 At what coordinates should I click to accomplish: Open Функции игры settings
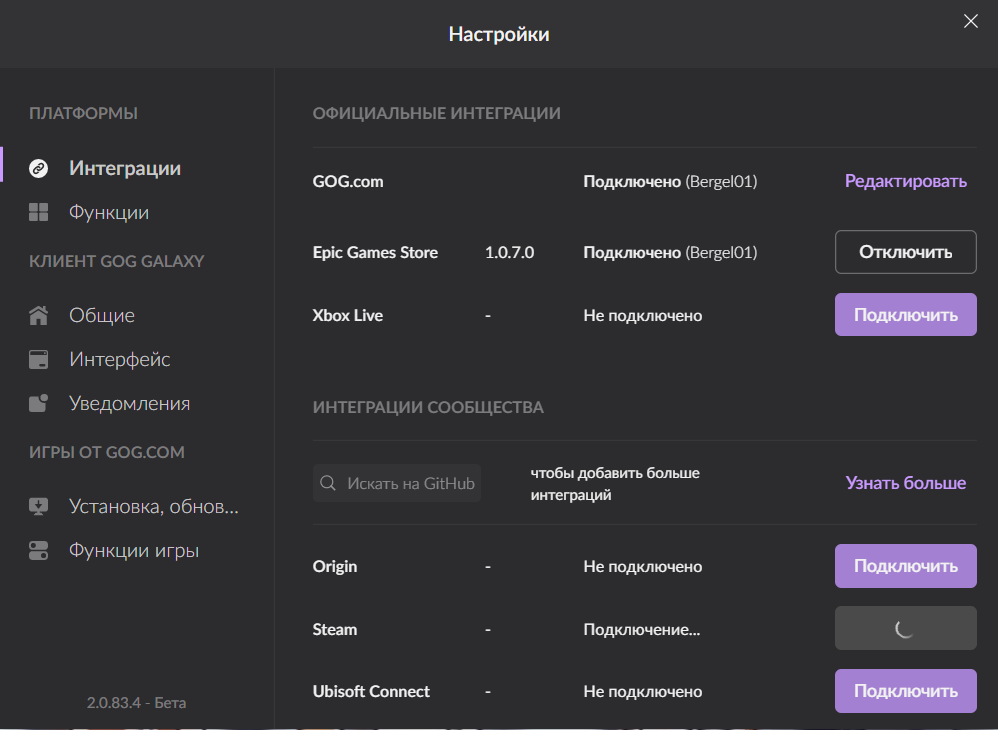(x=134, y=551)
